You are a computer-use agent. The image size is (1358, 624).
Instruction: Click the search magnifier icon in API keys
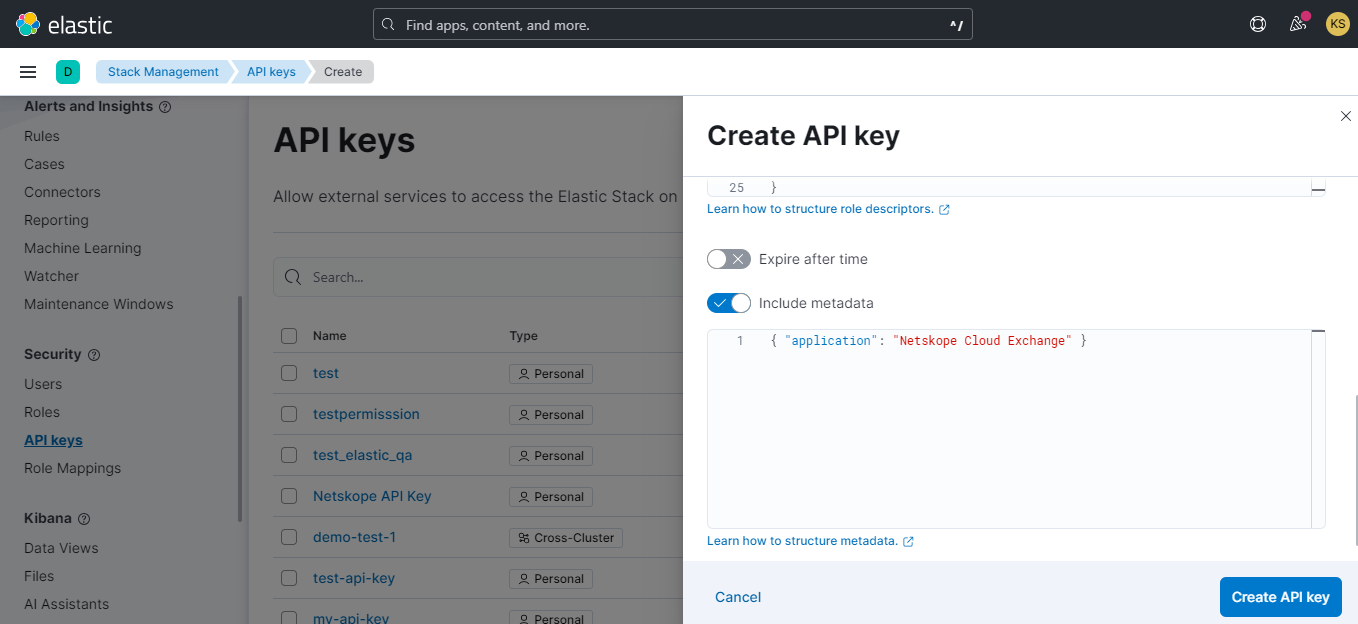pyautogui.click(x=293, y=277)
